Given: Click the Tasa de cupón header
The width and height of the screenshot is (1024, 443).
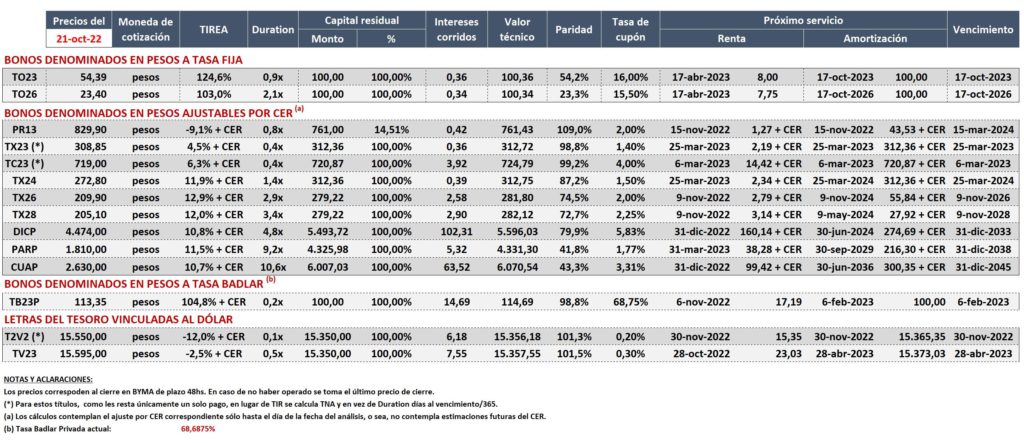Looking at the screenshot, I should click(630, 29).
